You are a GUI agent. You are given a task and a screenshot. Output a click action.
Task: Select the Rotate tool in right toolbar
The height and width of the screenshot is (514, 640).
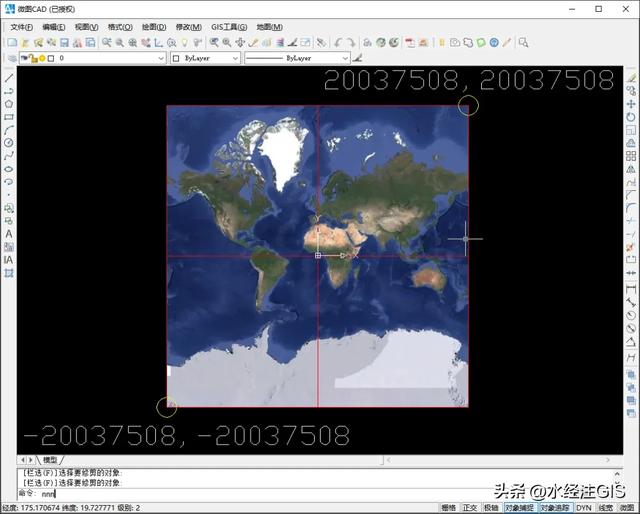[631, 117]
